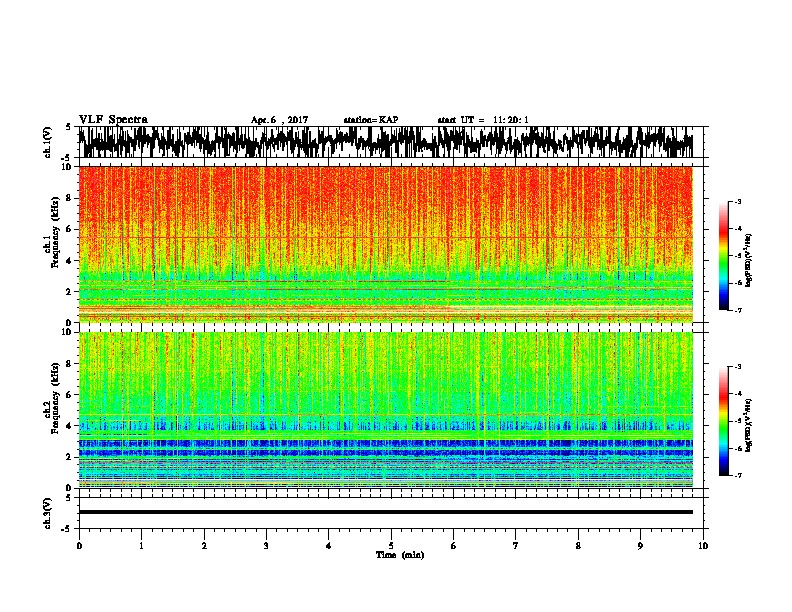
Task: Click the "ch.2 Frequency (kHz)" axis label
Action: (x=51, y=398)
